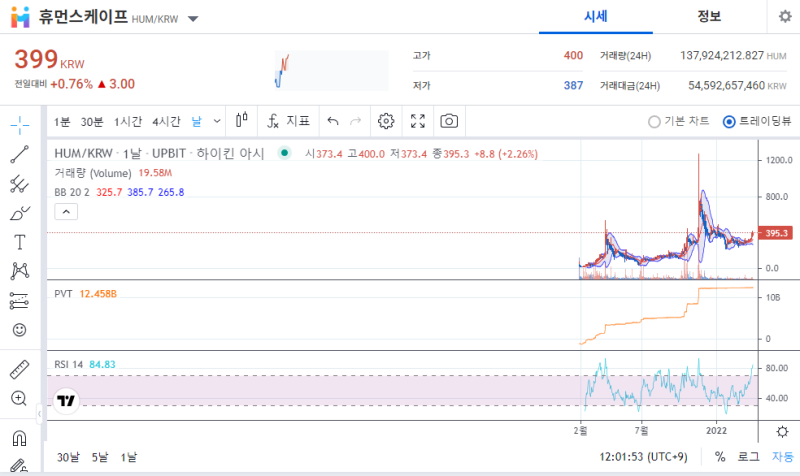Click the 거래대금(24H) value 54,592,657,460
The width and height of the screenshot is (800, 476).
[x=727, y=85]
